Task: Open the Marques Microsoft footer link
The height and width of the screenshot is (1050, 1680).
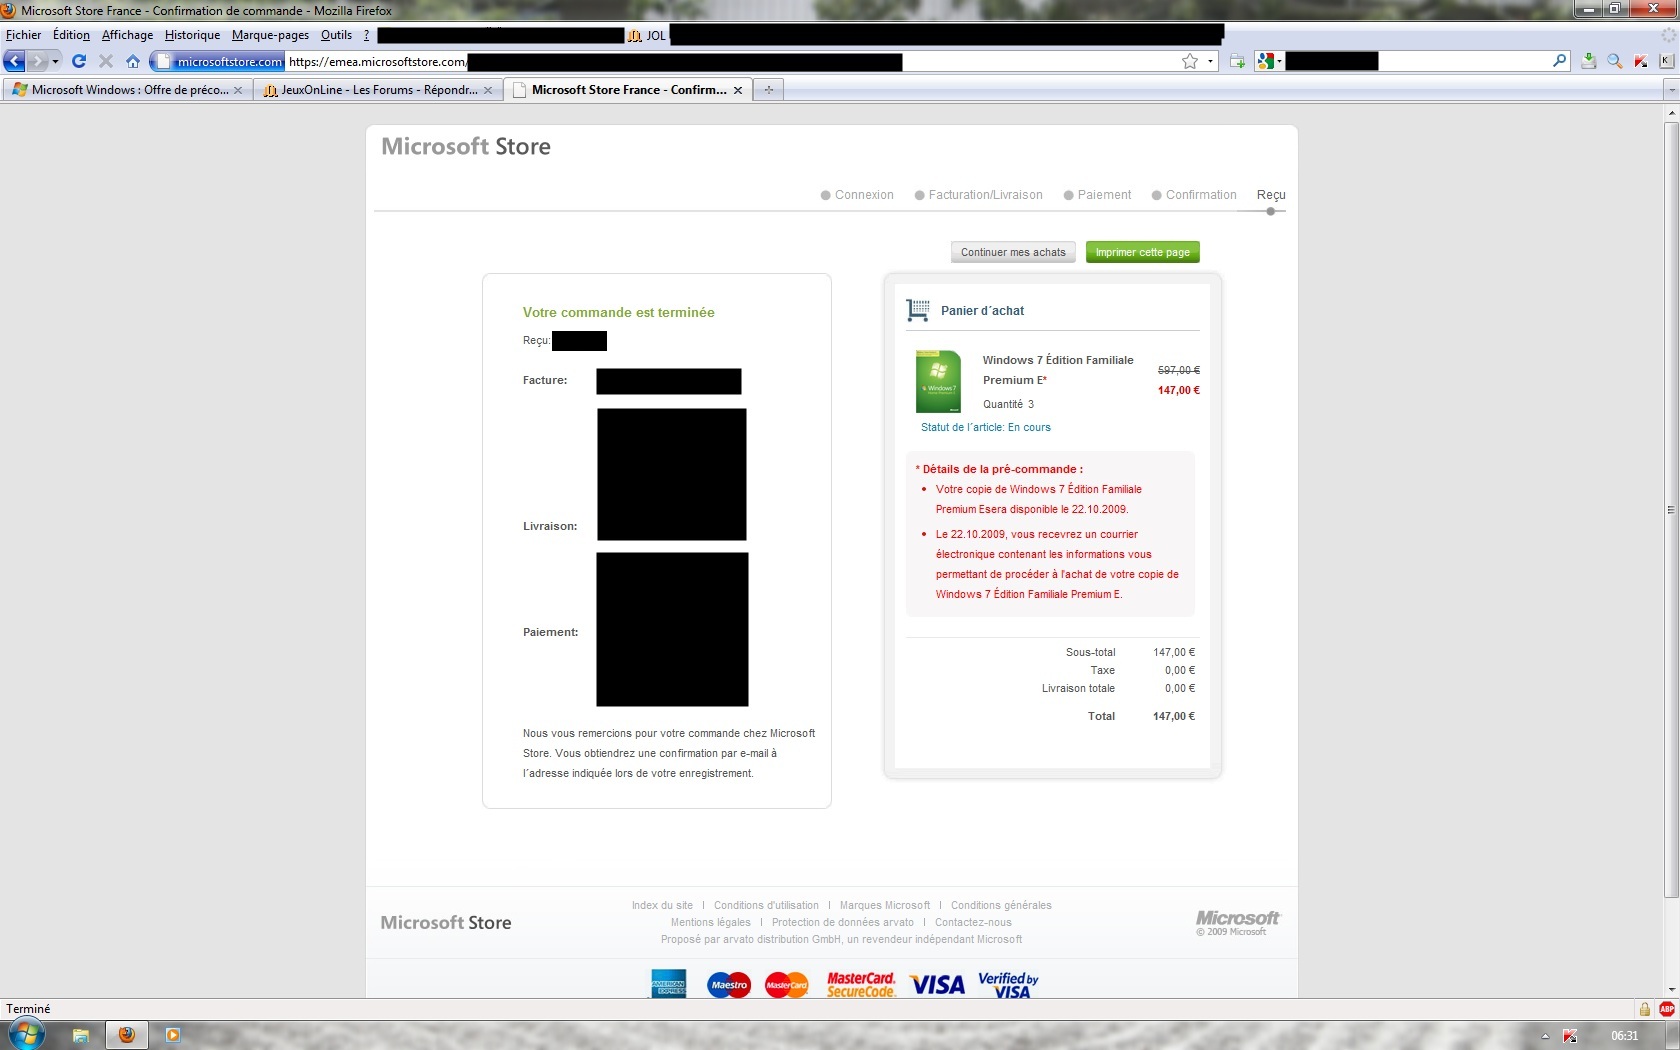Action: (x=885, y=906)
